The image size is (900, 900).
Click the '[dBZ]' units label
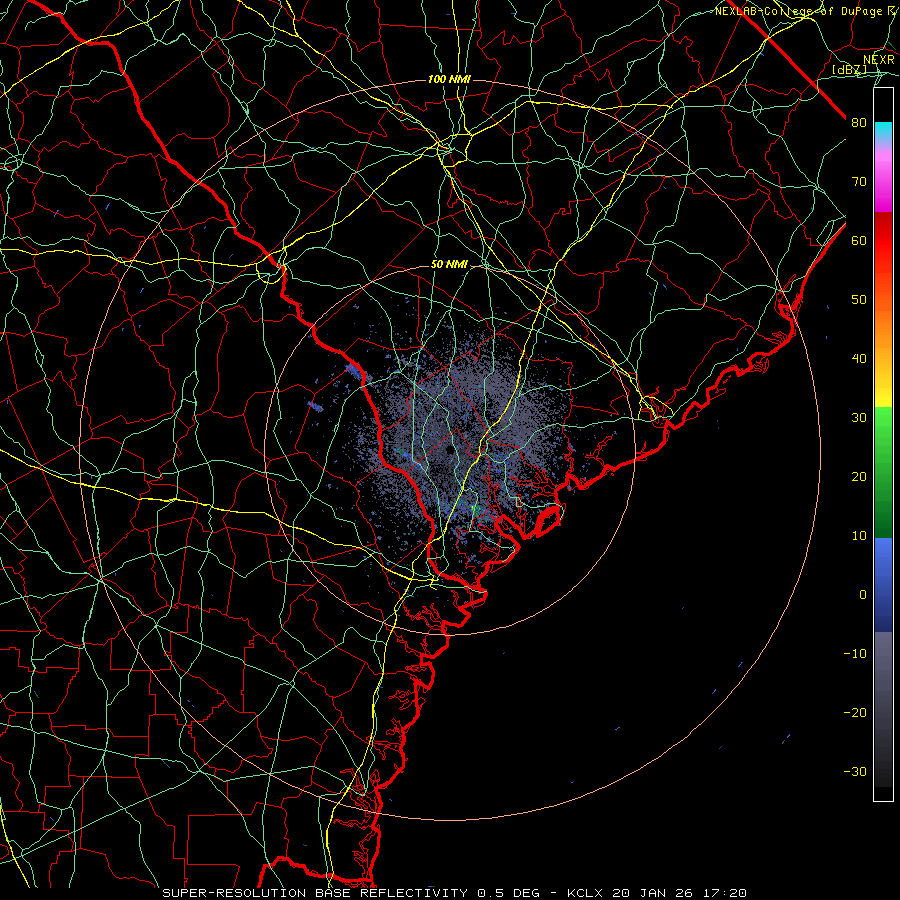[x=849, y=70]
